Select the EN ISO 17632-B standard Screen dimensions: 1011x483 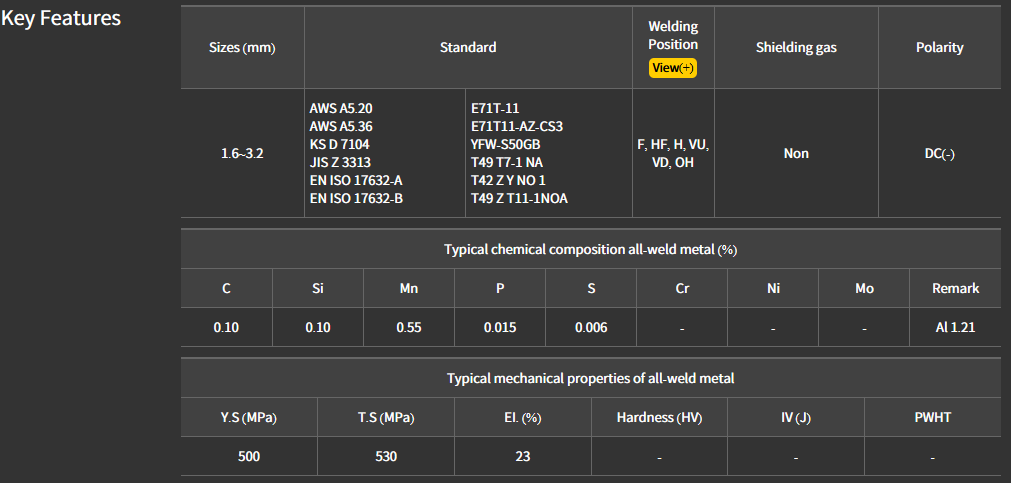point(356,198)
